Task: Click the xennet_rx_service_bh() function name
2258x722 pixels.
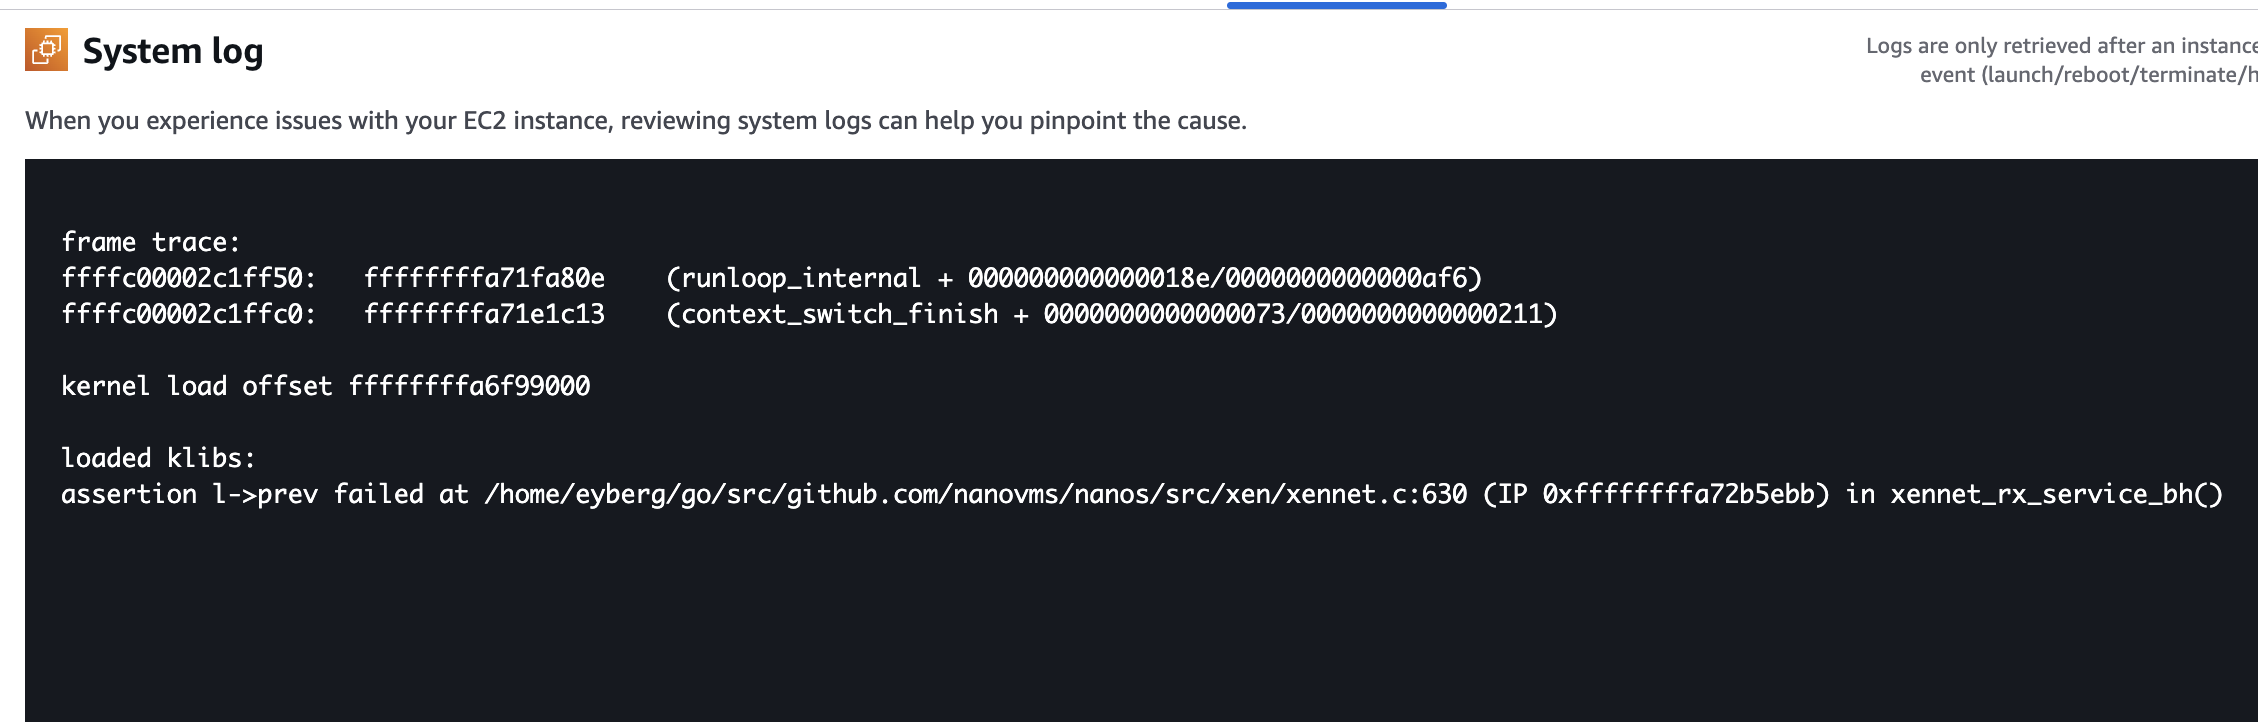Action: click(x=2057, y=494)
